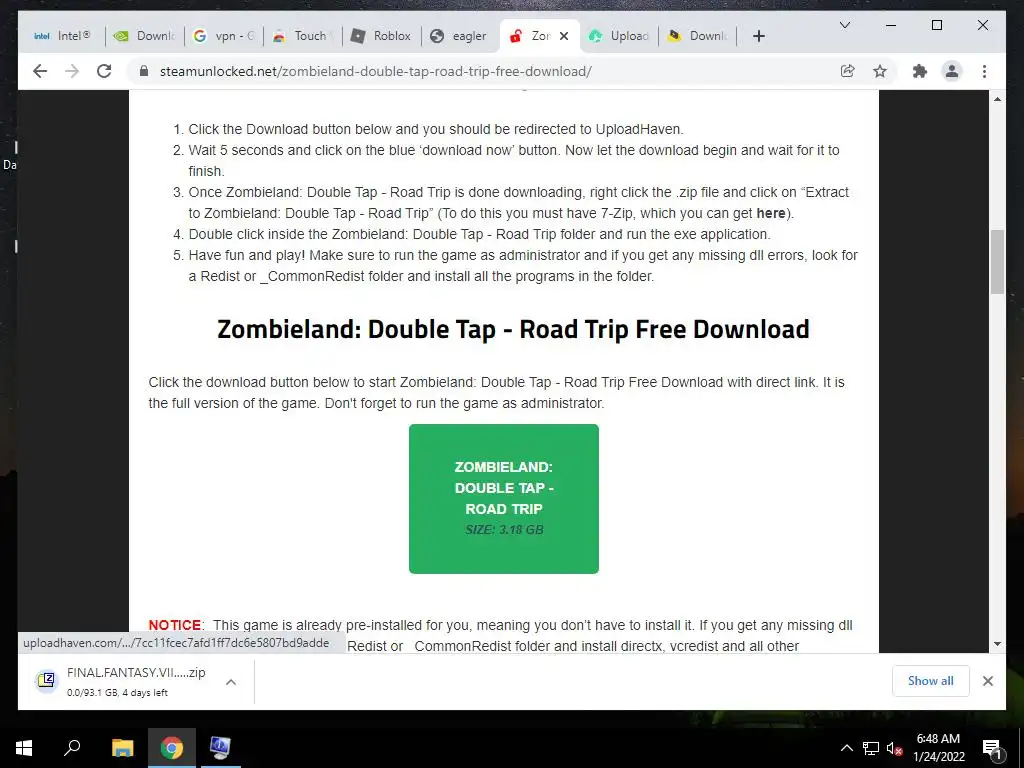Screen dimensions: 1024x768
Task: Click the forward navigation arrow
Action: coord(72,71)
